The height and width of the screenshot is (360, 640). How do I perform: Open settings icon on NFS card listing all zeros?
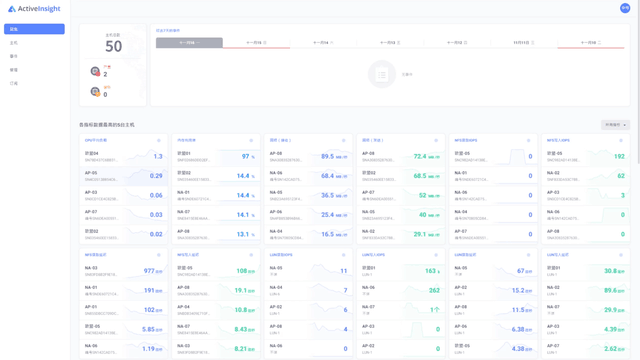point(529,140)
